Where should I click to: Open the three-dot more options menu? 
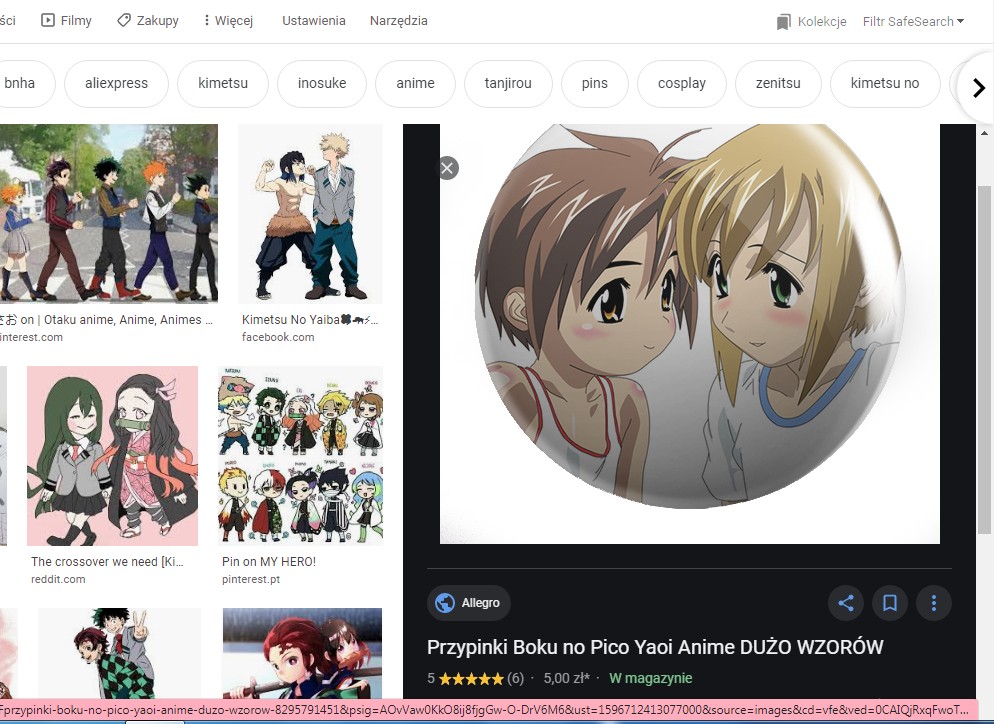[933, 603]
